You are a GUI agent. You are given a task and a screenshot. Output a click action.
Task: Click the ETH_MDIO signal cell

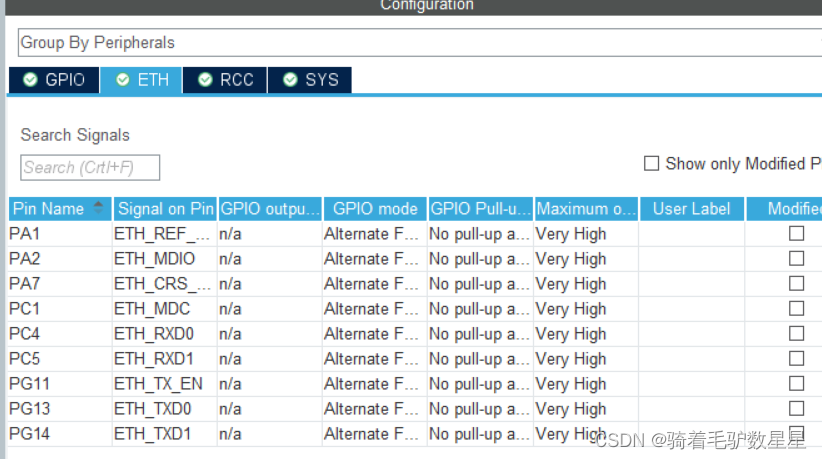(x=165, y=259)
